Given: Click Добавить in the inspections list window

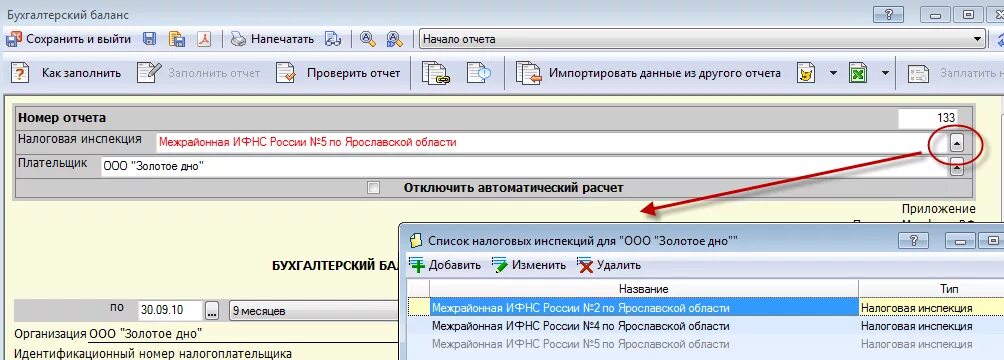Looking at the screenshot, I should click(x=455, y=265).
